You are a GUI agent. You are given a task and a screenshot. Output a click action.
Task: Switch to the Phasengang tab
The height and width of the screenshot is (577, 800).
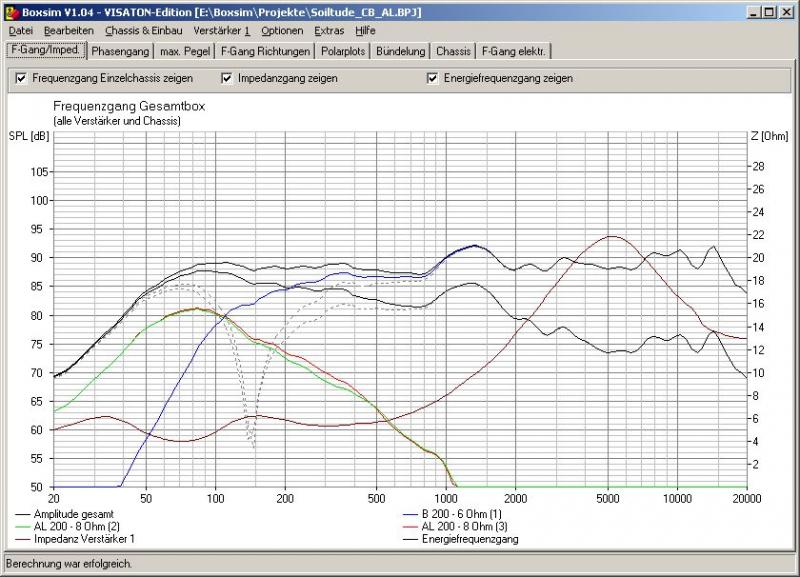point(119,51)
